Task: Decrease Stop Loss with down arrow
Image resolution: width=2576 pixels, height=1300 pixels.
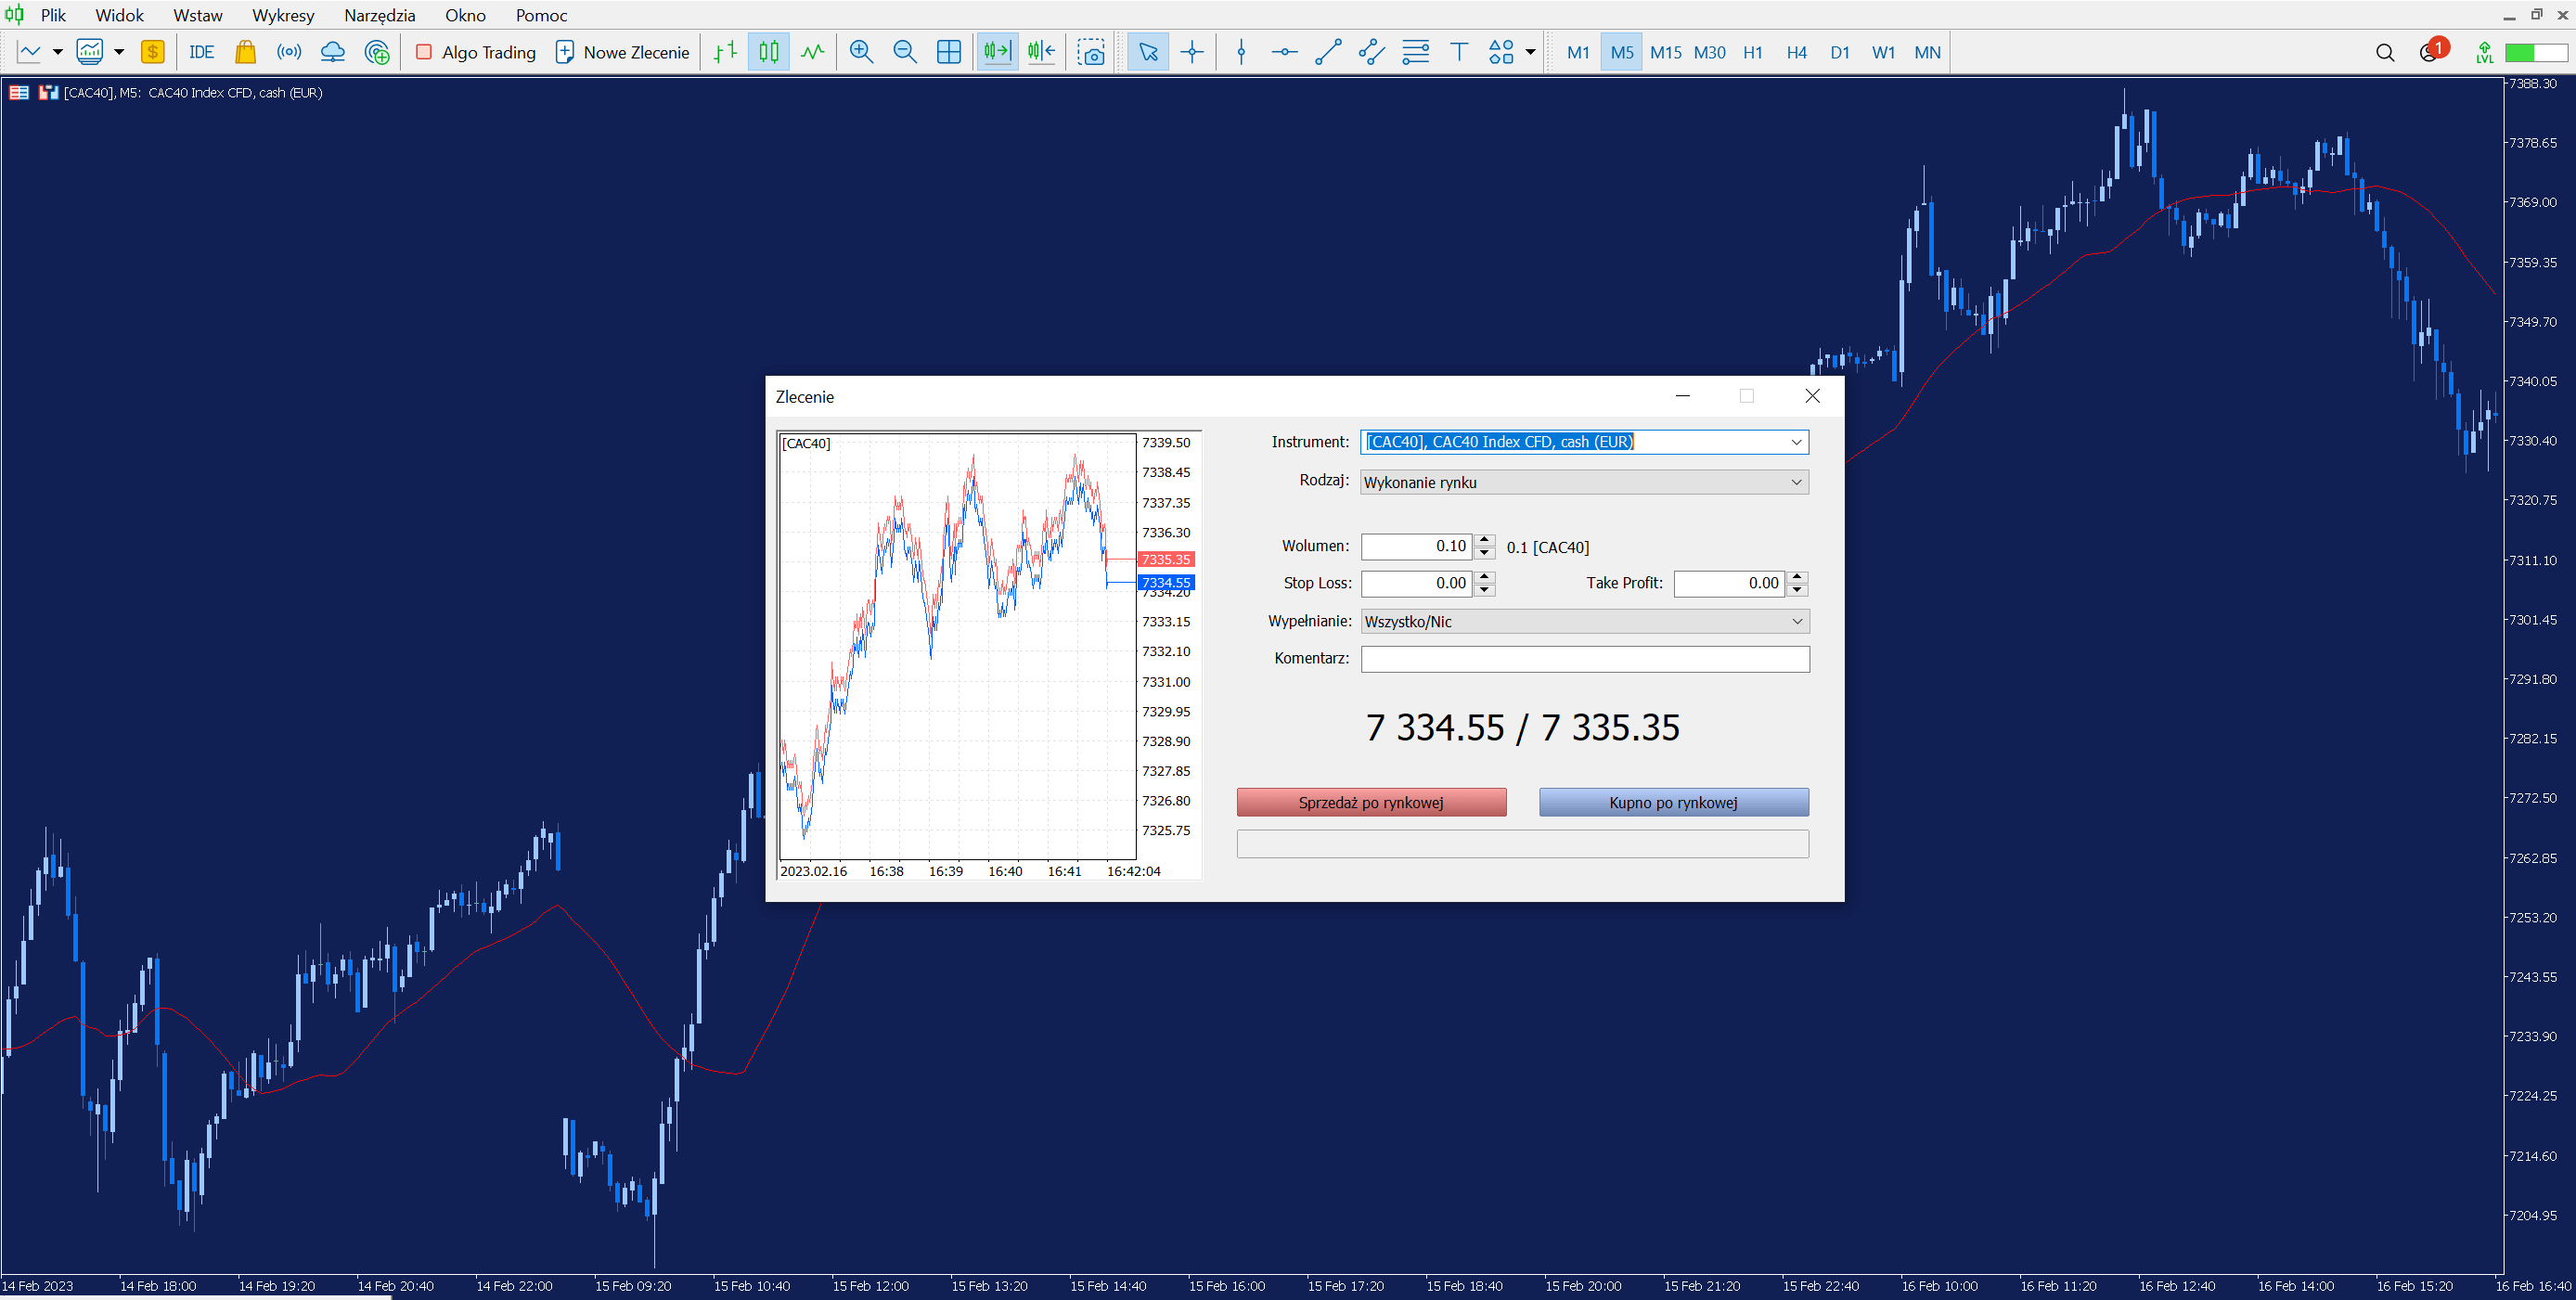Action: tap(1485, 590)
